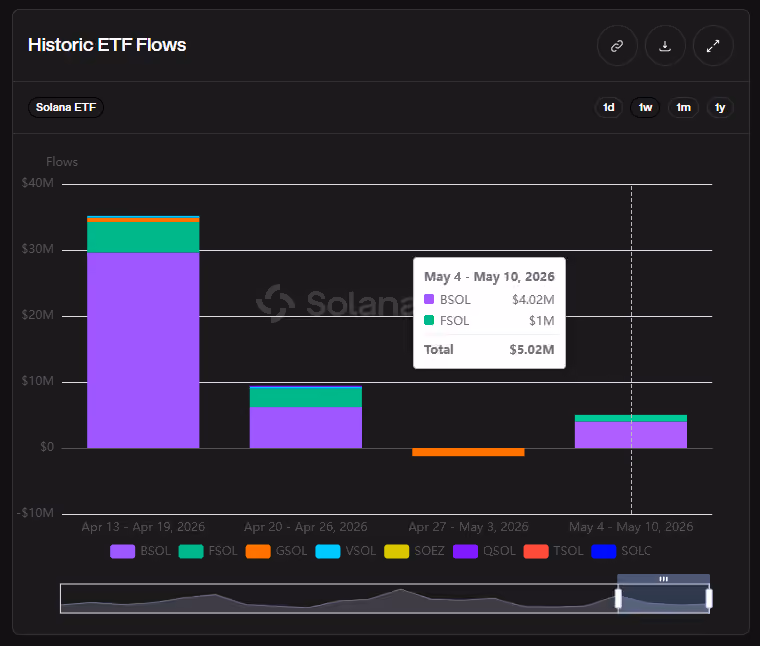Click the FSOL segment of the Apr 13 bar

[x=143, y=237]
